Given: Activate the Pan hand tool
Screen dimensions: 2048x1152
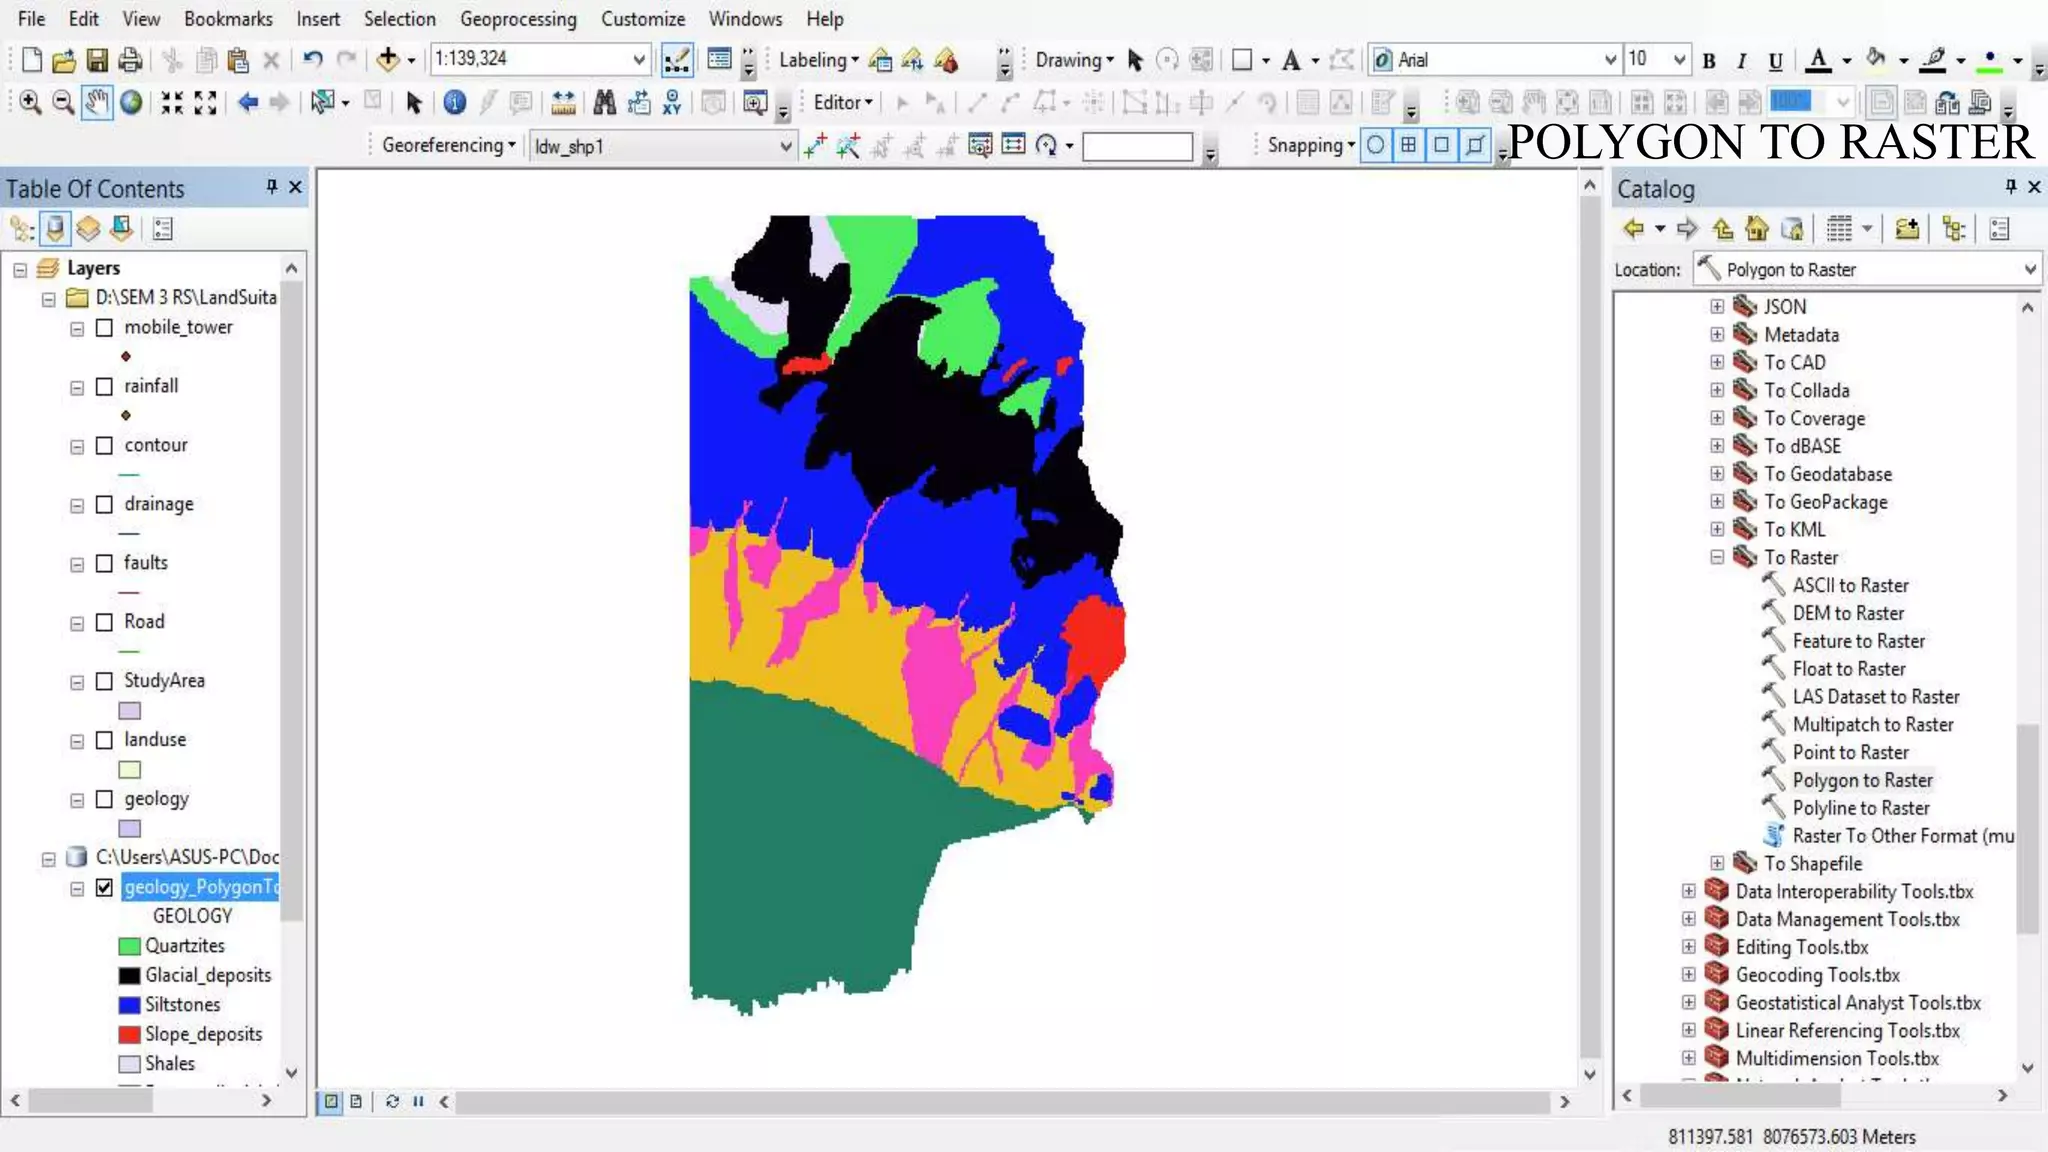Looking at the screenshot, I should 97,102.
